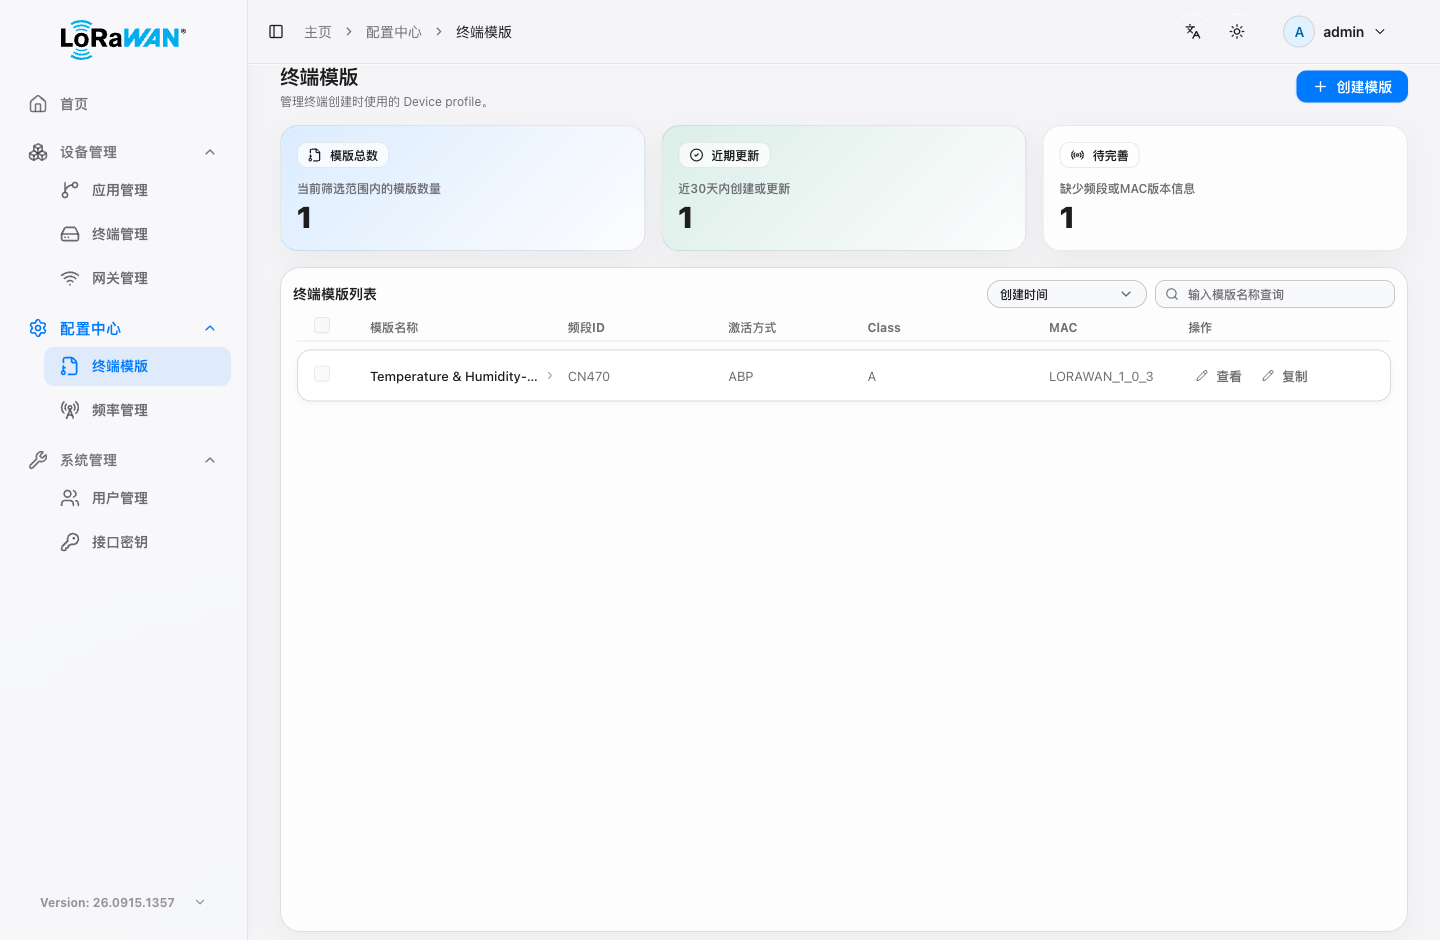This screenshot has width=1440, height=940.
Task: Click the 近期更新 stat card
Action: [x=844, y=188]
